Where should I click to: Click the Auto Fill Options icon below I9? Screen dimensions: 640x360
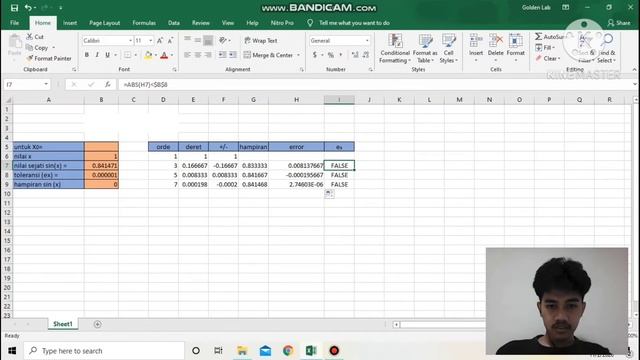point(329,194)
